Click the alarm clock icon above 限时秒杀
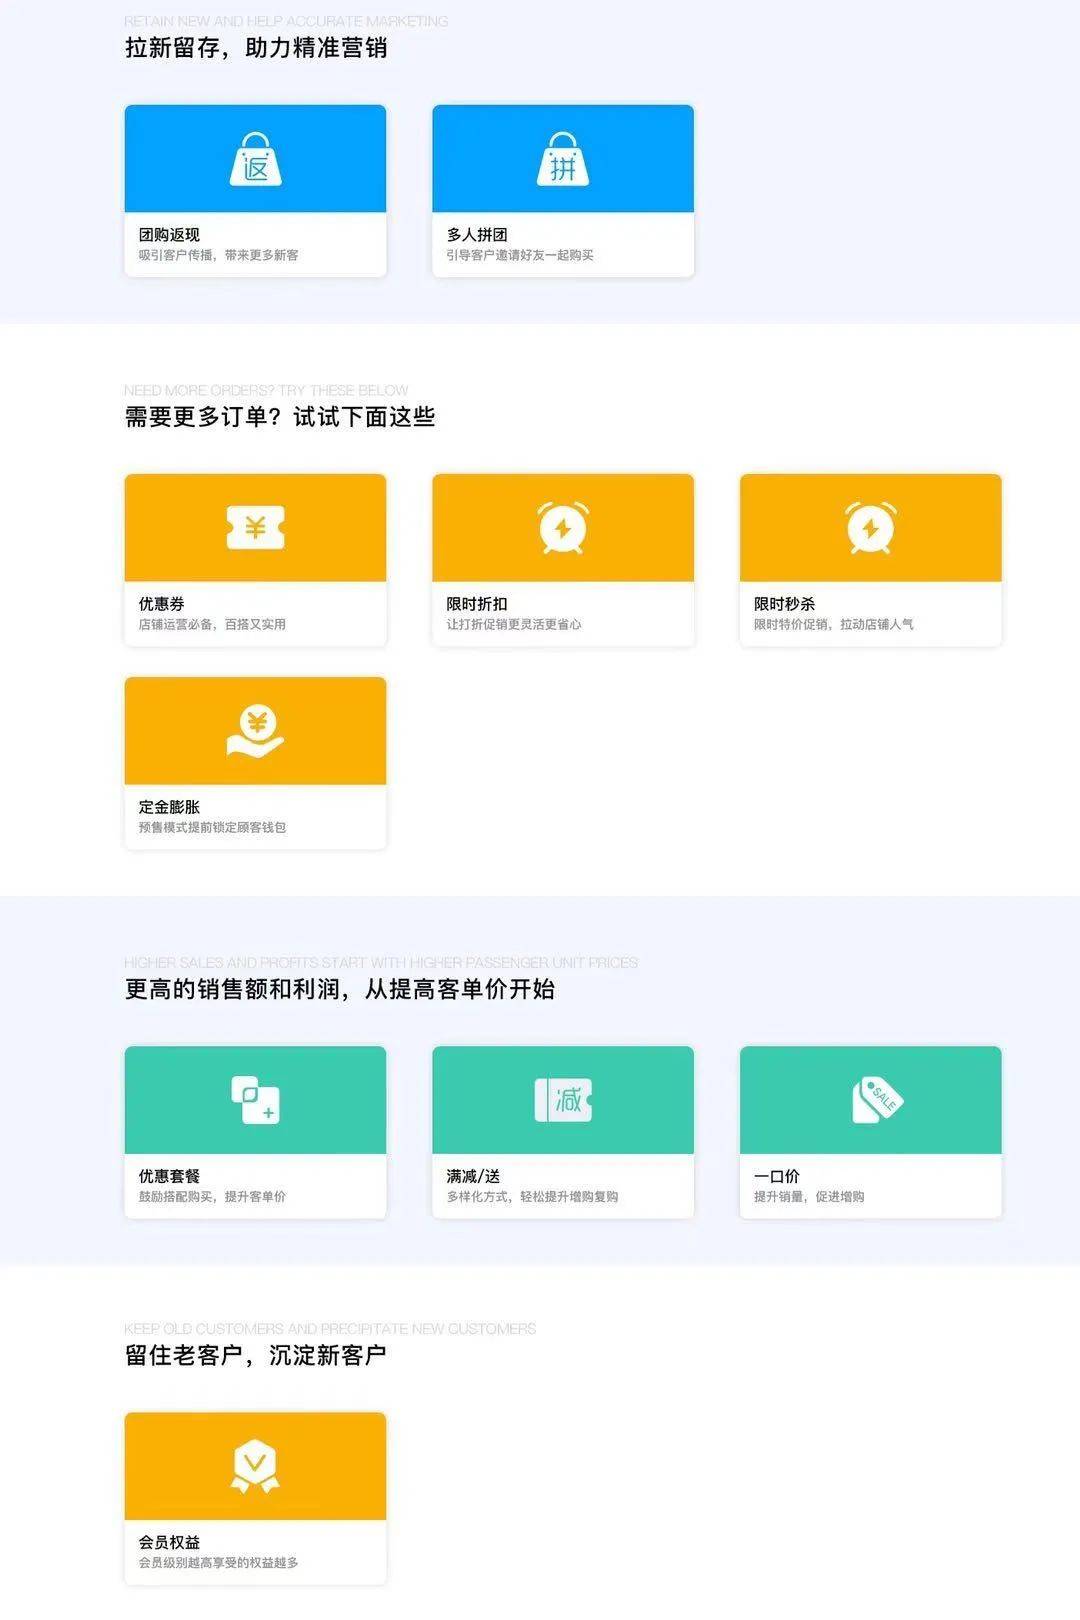1080x1620 pixels. point(870,527)
